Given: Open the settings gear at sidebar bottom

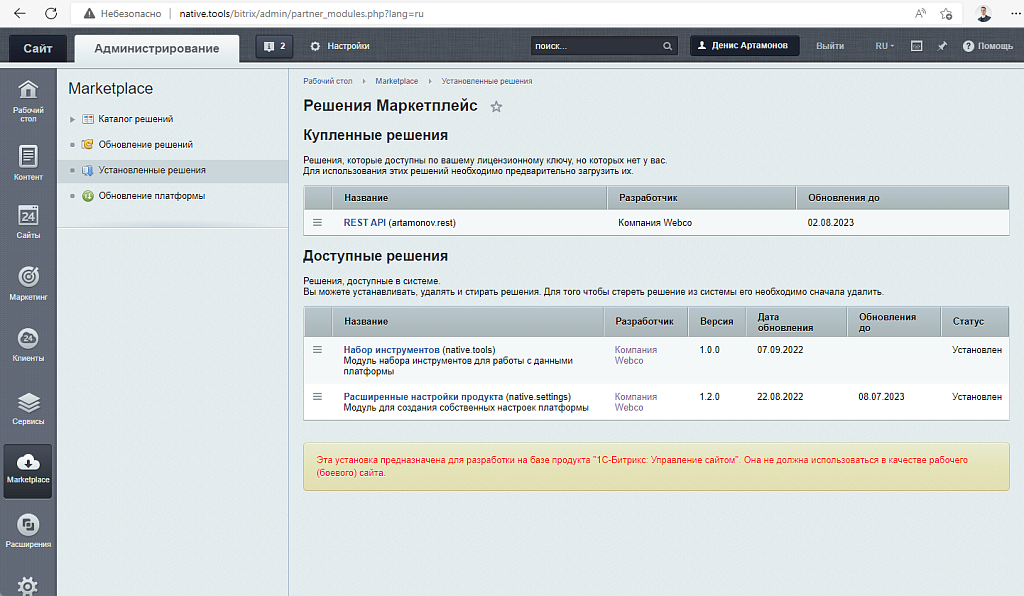Looking at the screenshot, I should coord(27,584).
